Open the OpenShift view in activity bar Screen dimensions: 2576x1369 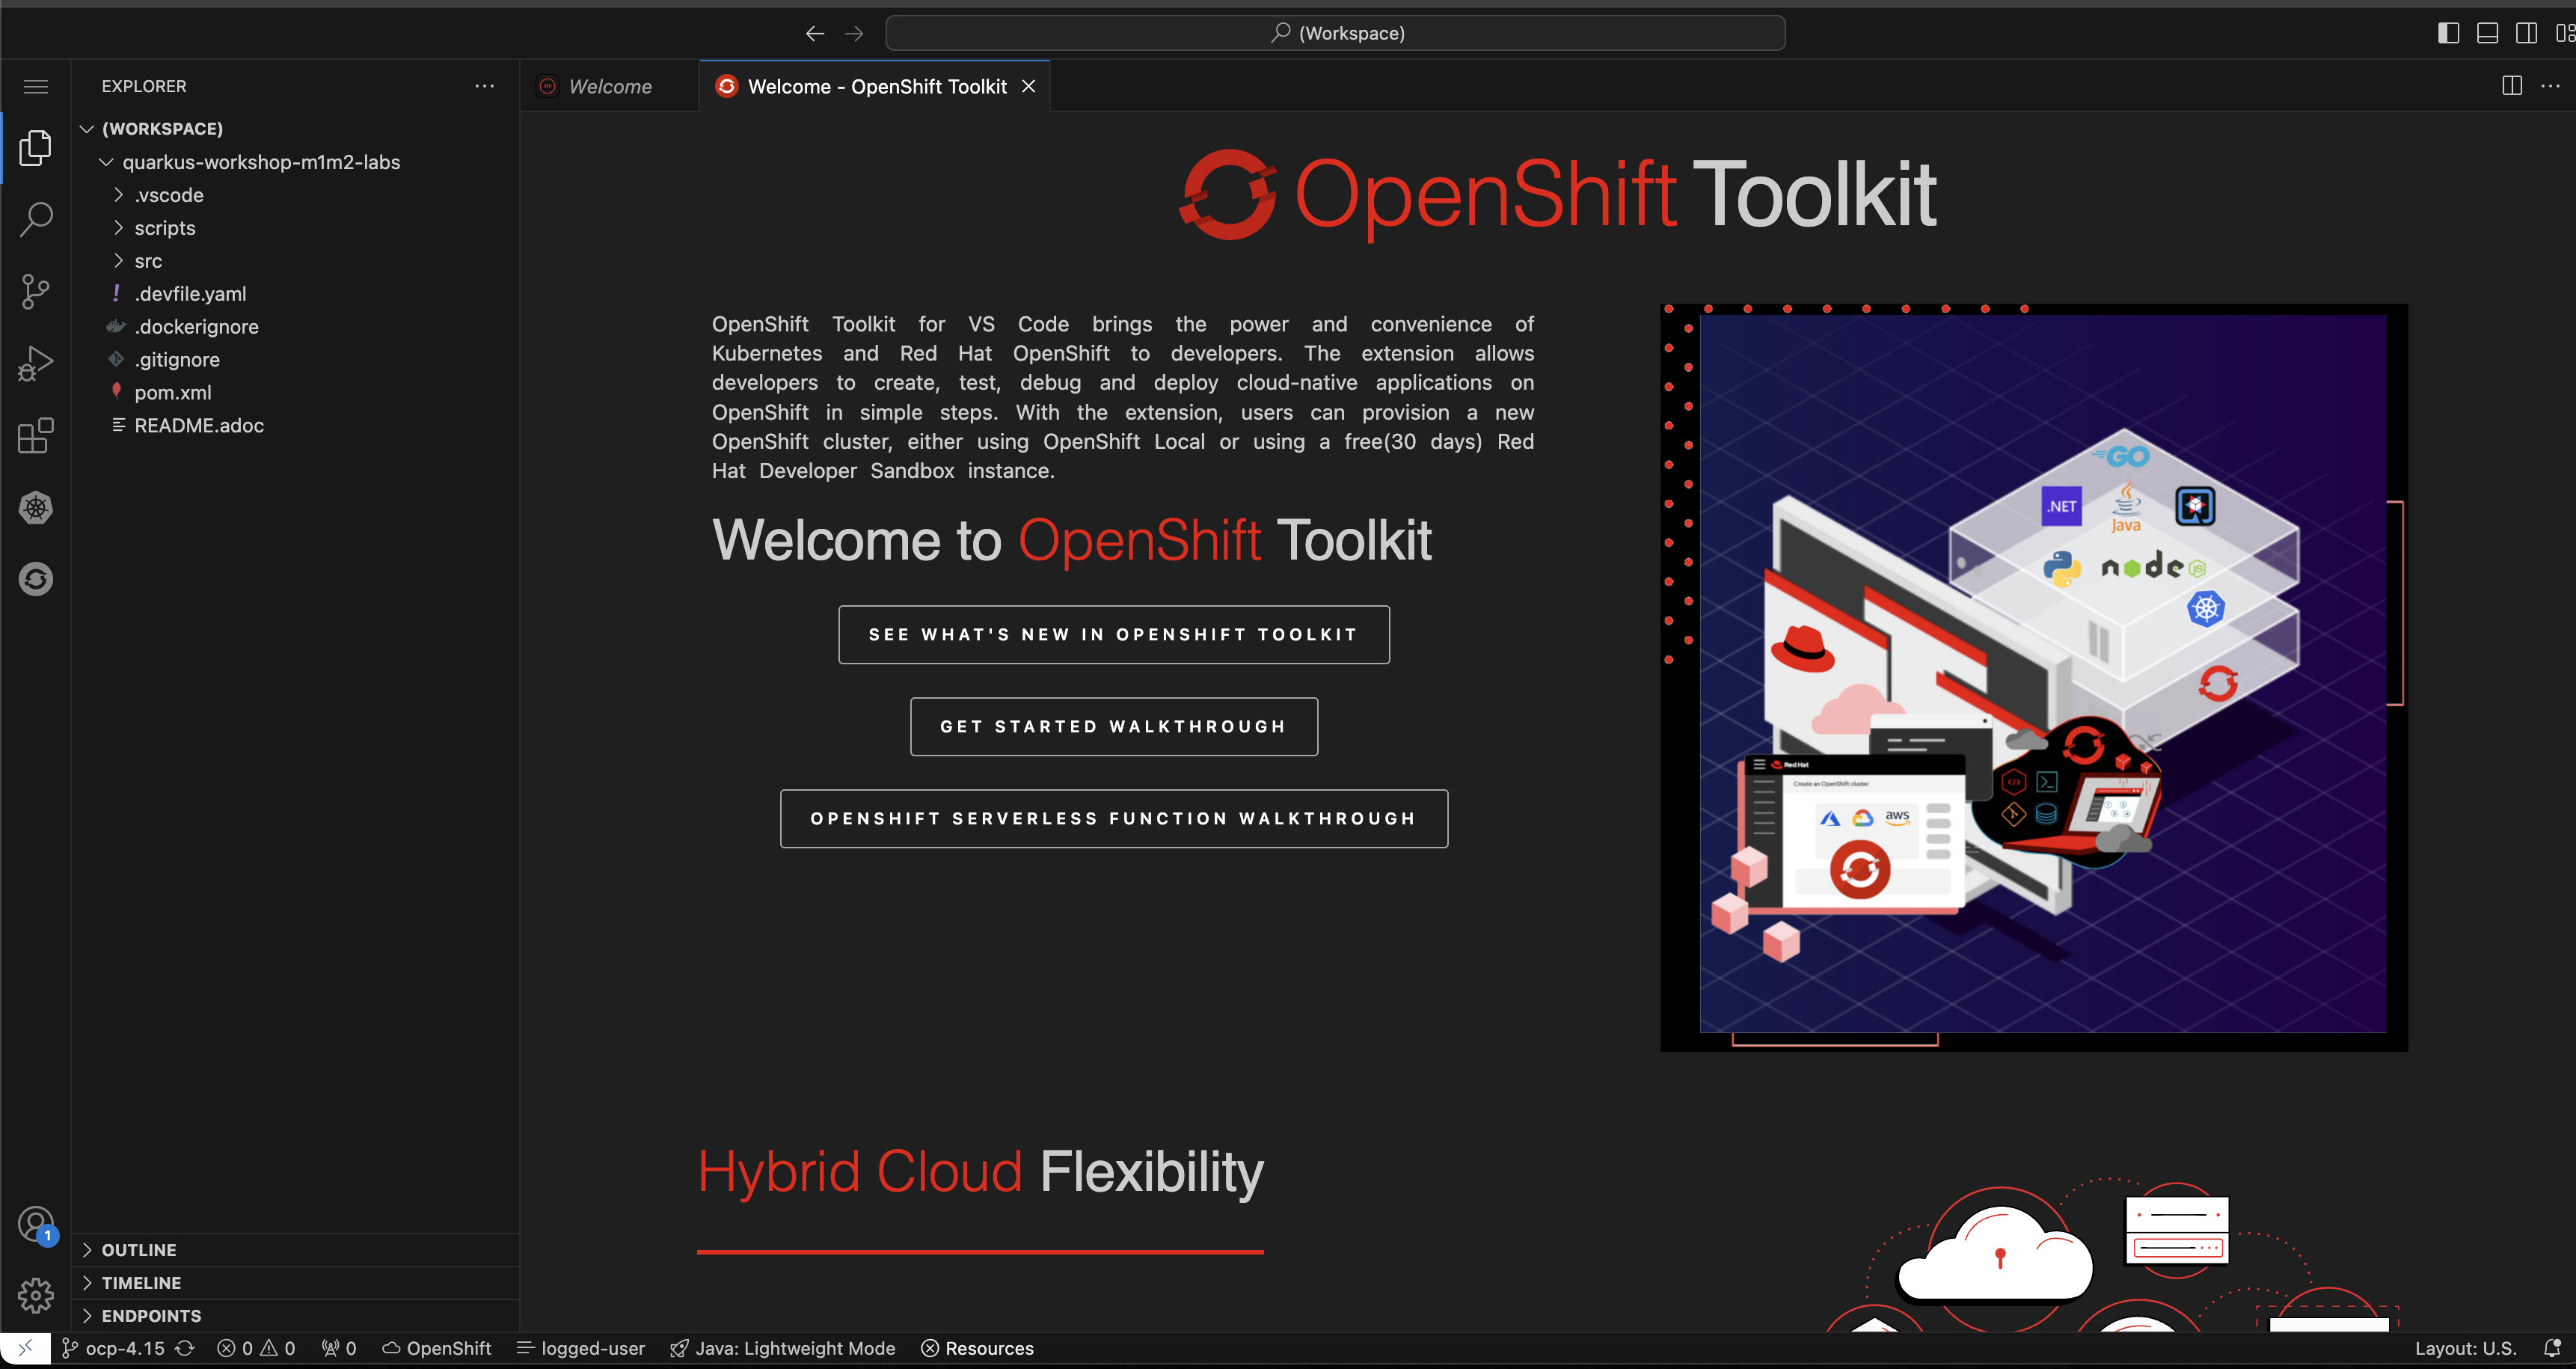coord(36,579)
